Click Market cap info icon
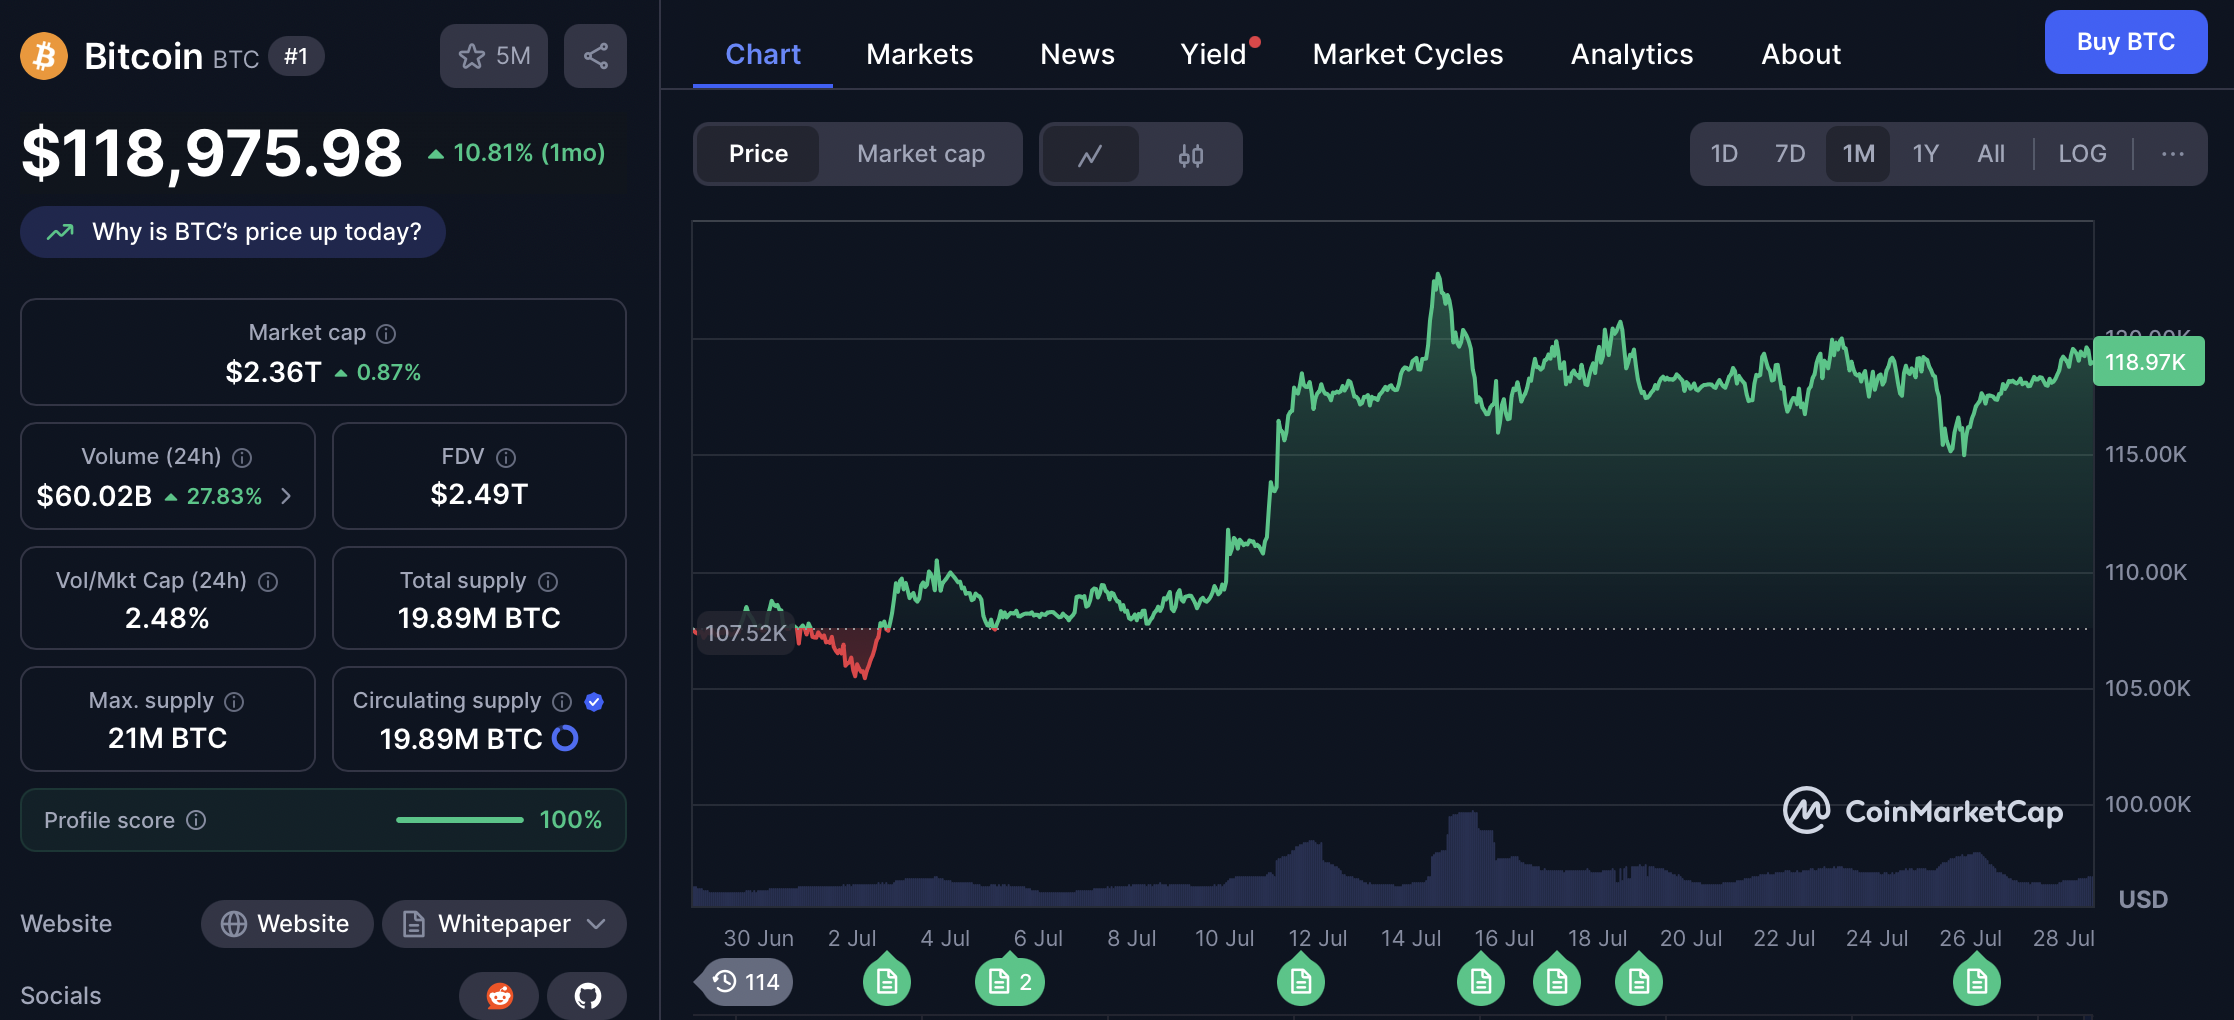2234x1020 pixels. pos(386,333)
